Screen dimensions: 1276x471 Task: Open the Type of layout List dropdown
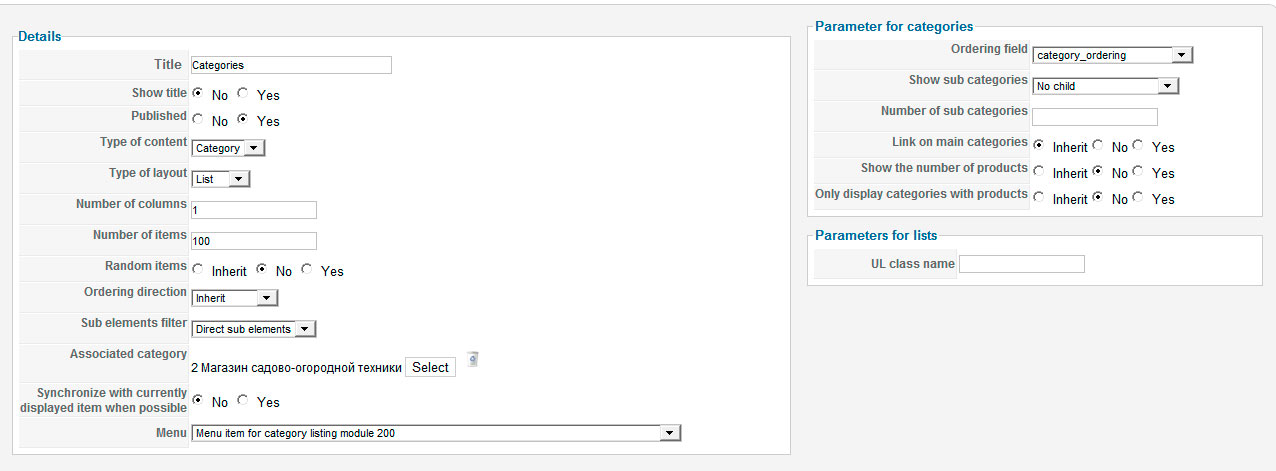click(x=220, y=179)
